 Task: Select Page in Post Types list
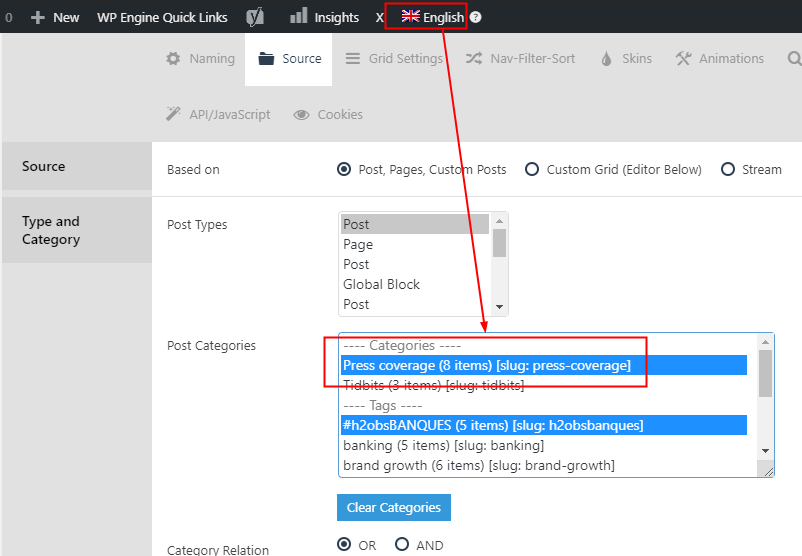pyautogui.click(x=415, y=244)
